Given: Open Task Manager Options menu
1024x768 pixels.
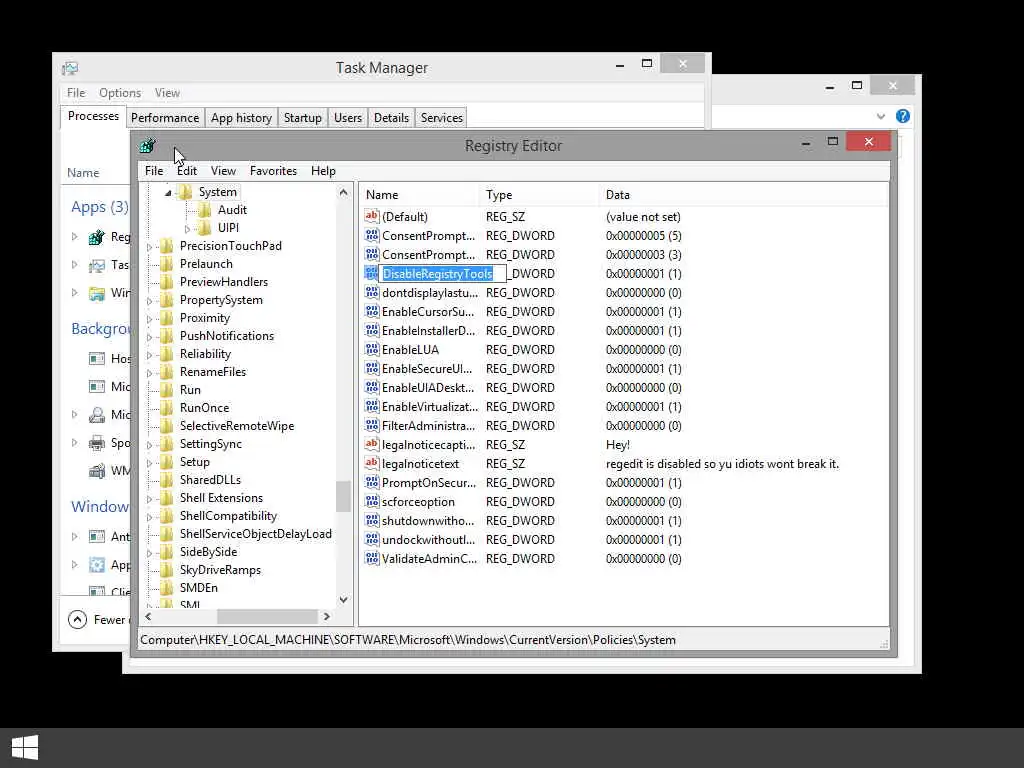Looking at the screenshot, I should point(120,93).
